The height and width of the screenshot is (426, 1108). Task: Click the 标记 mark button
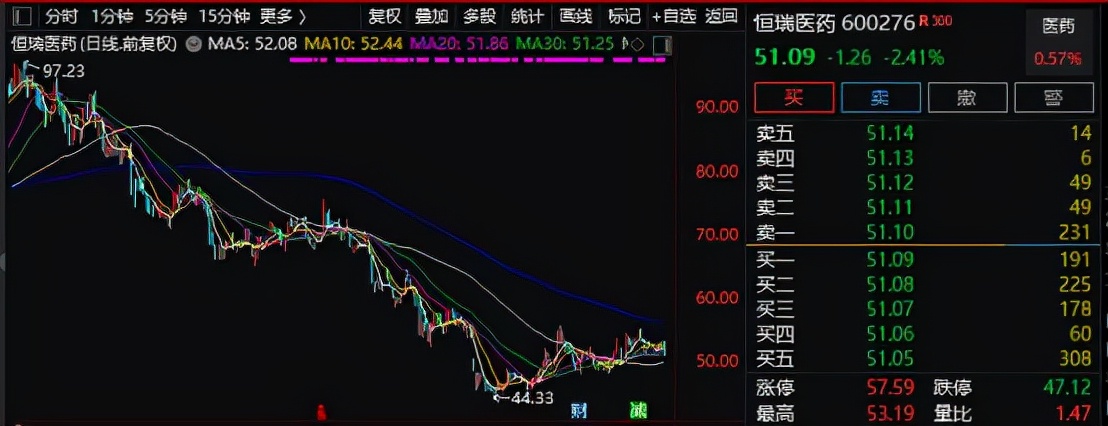(x=624, y=16)
